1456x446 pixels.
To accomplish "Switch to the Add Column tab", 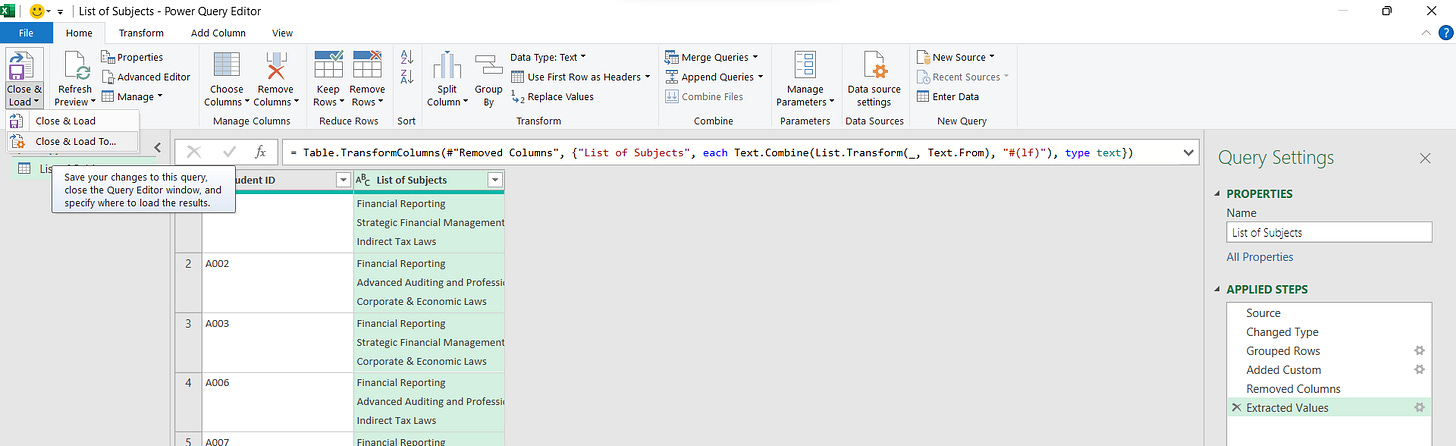I will (218, 33).
